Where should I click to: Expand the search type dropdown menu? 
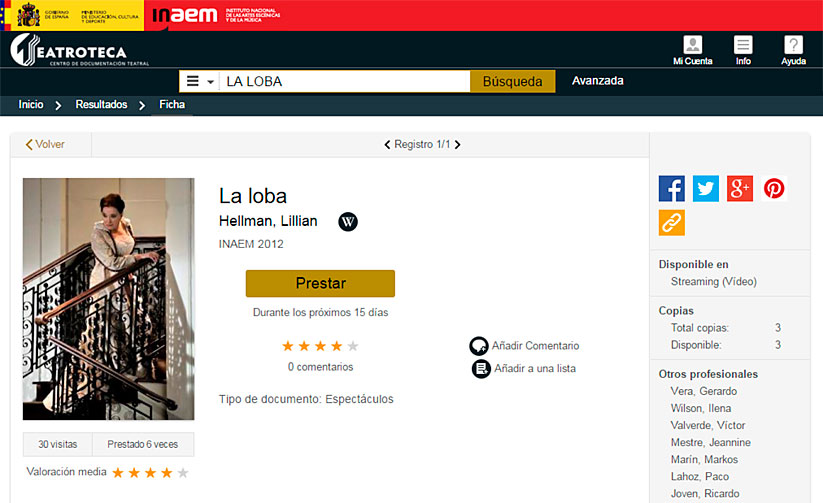tap(200, 81)
